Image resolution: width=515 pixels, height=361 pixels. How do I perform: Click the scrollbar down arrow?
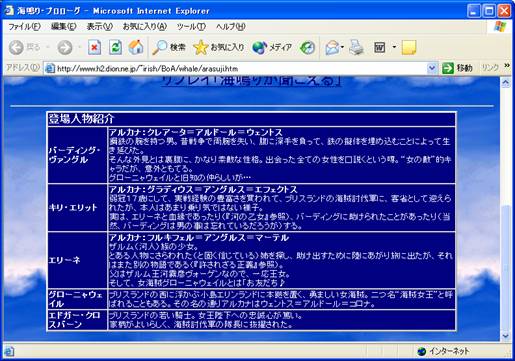click(x=506, y=336)
